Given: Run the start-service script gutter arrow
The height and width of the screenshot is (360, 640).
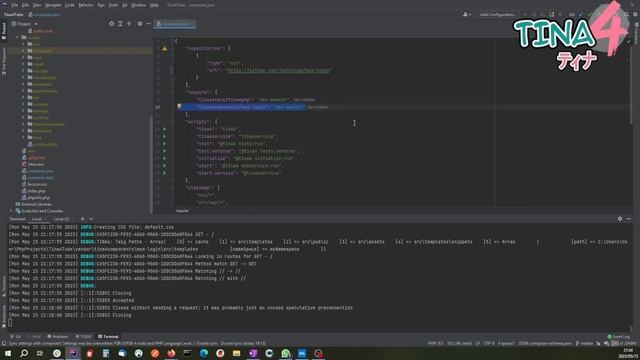Looking at the screenshot, I should tap(165, 173).
